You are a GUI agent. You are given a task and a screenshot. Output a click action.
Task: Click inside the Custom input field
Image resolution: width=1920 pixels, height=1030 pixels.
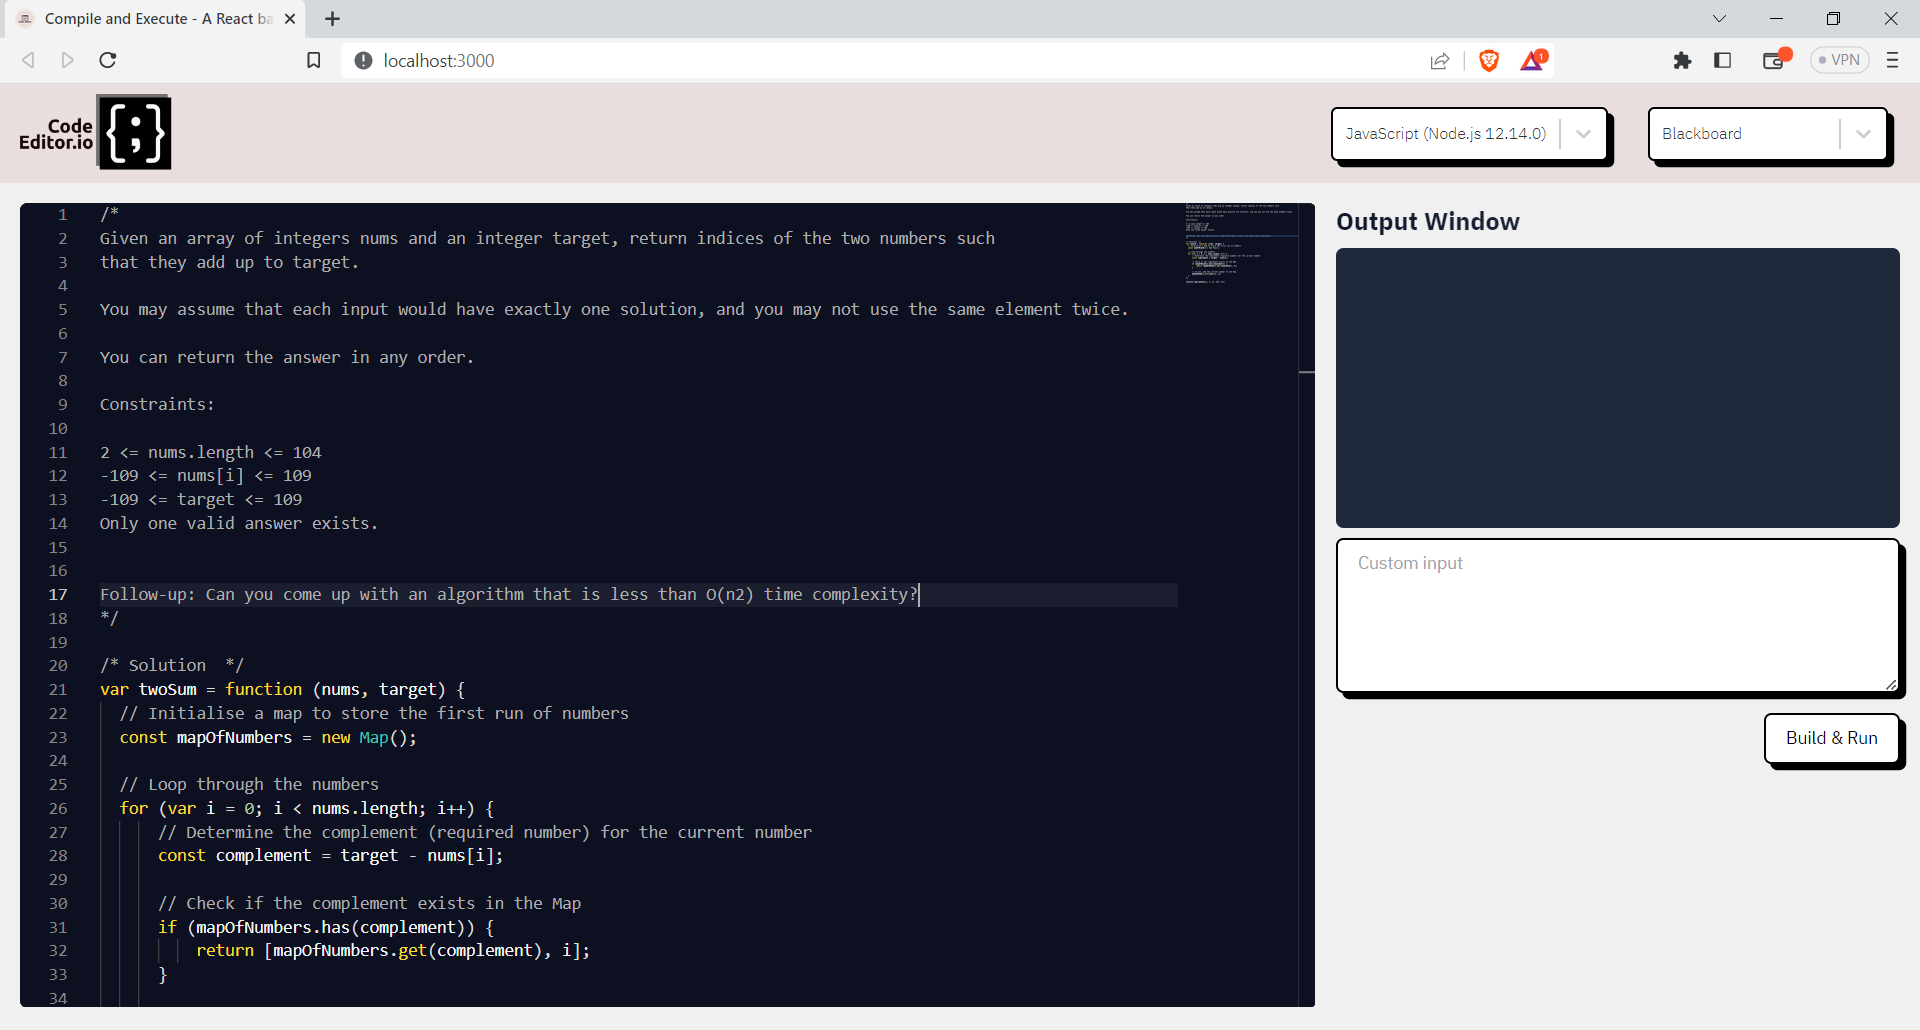point(1615,615)
